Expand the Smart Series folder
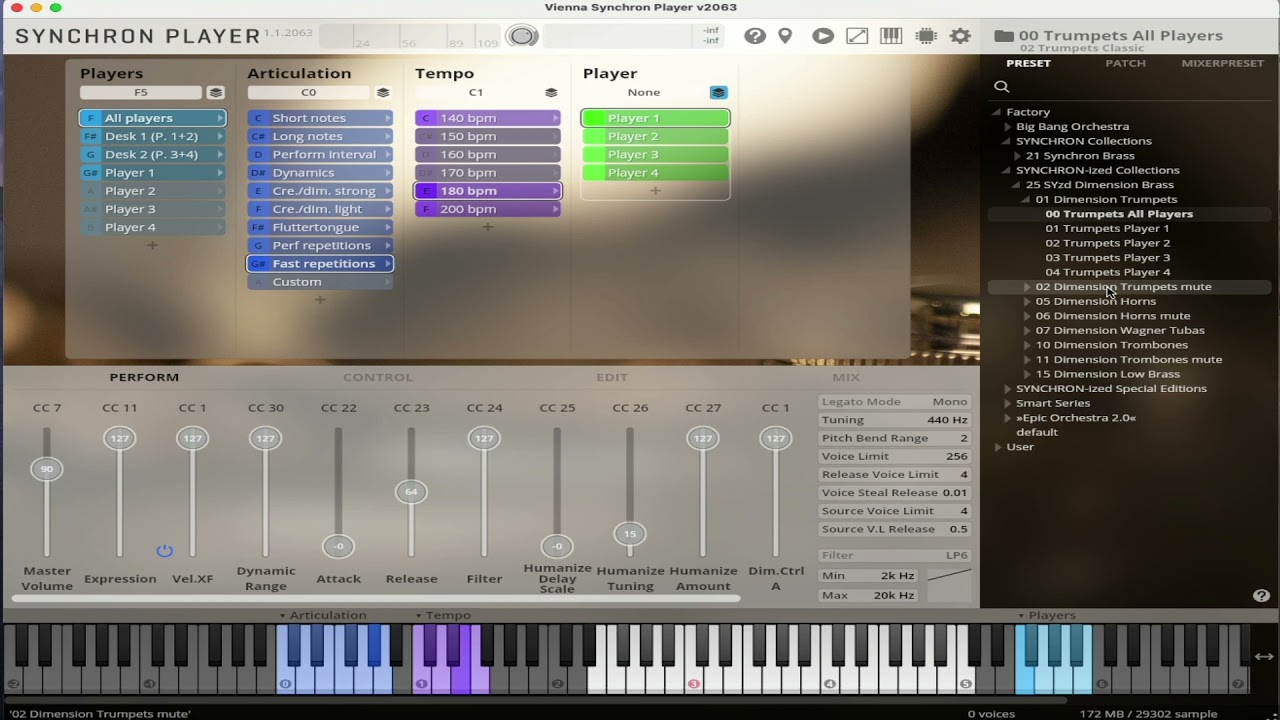Image resolution: width=1280 pixels, height=720 pixels. click(1007, 403)
